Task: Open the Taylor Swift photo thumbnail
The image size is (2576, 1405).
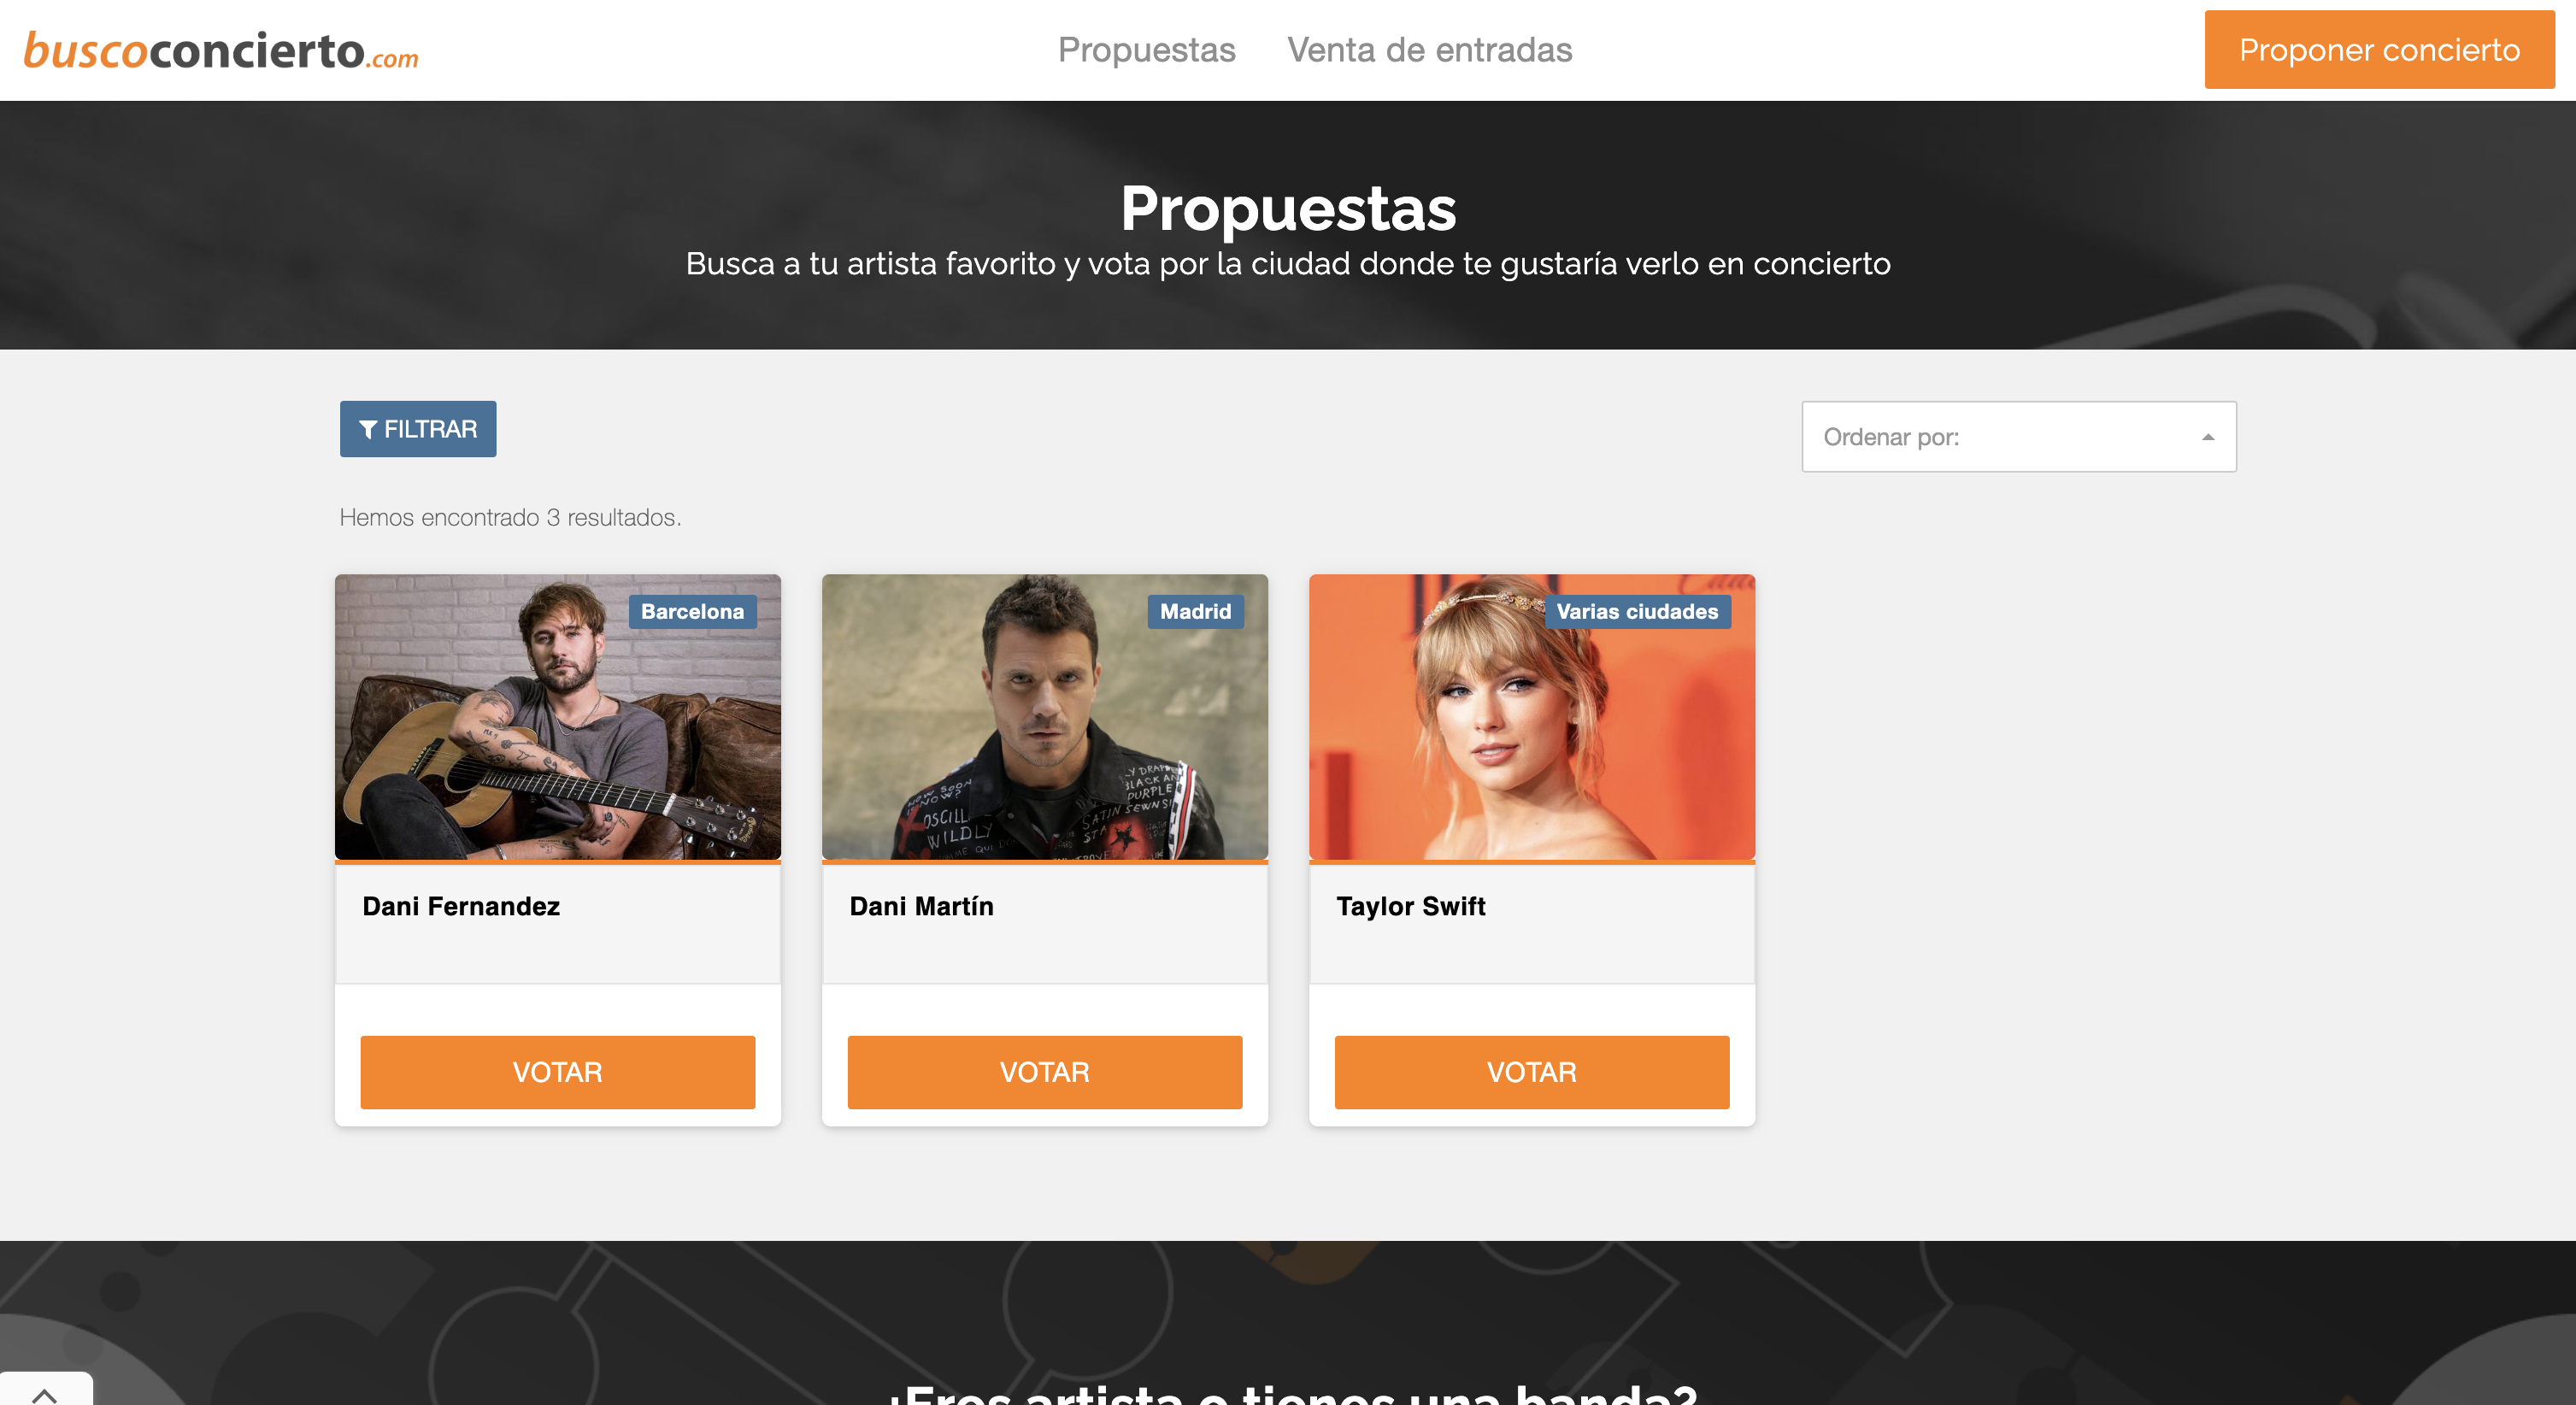Action: (1532, 717)
